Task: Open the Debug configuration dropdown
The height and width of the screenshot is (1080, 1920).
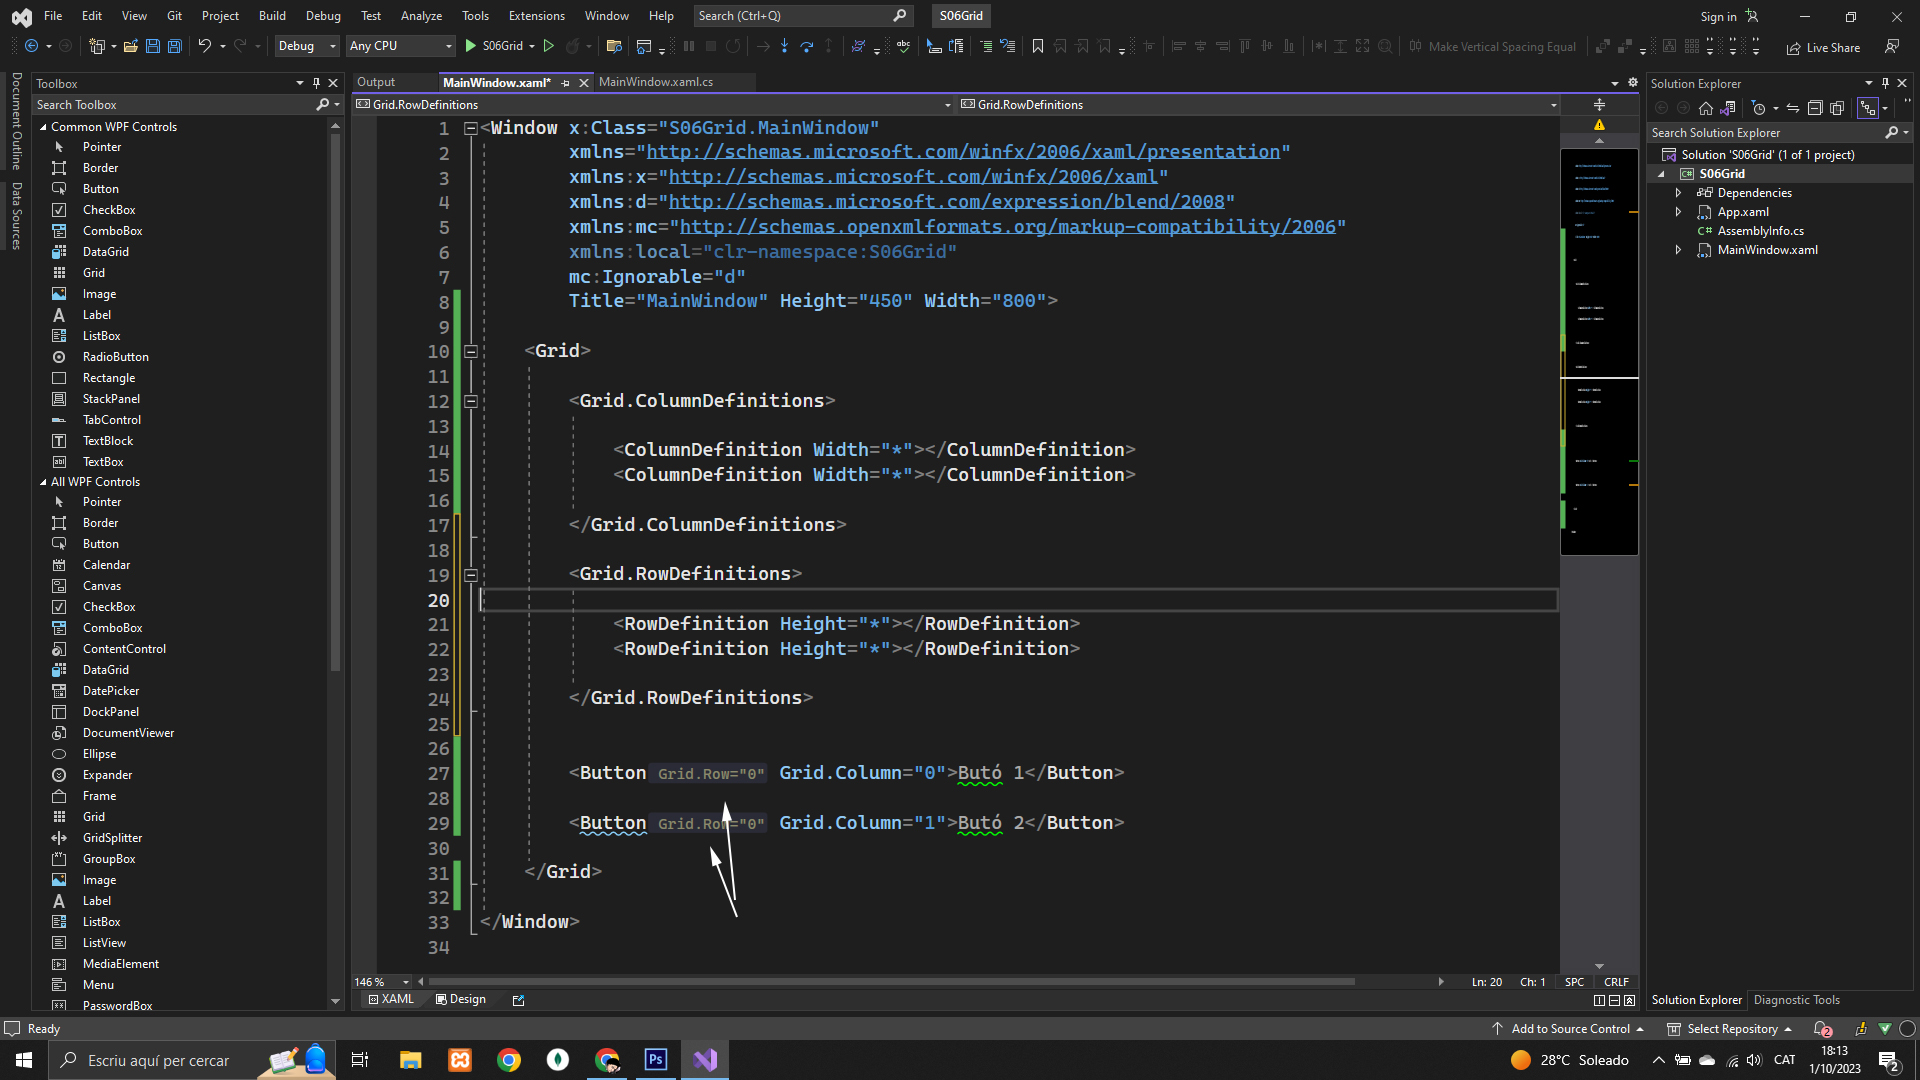Action: coord(307,46)
